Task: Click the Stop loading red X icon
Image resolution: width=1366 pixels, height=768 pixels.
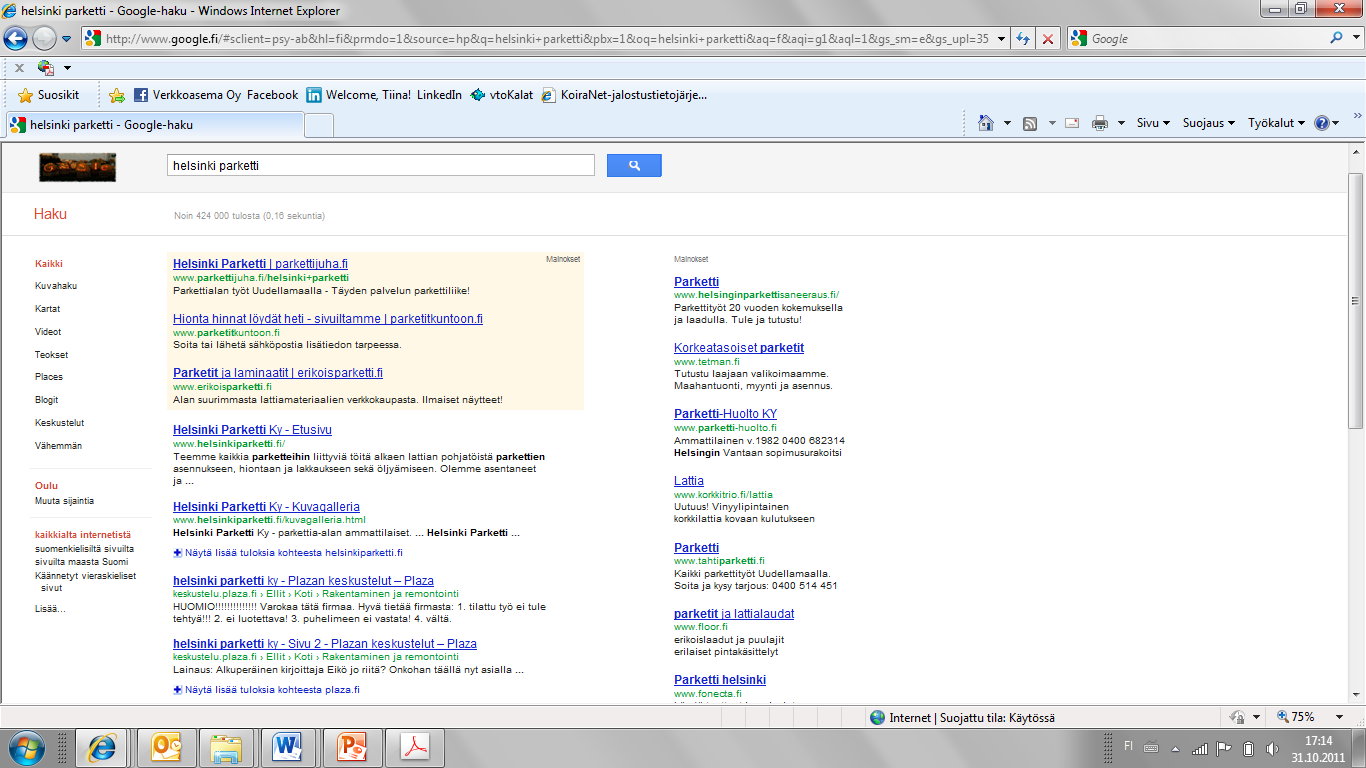Action: pyautogui.click(x=1048, y=38)
